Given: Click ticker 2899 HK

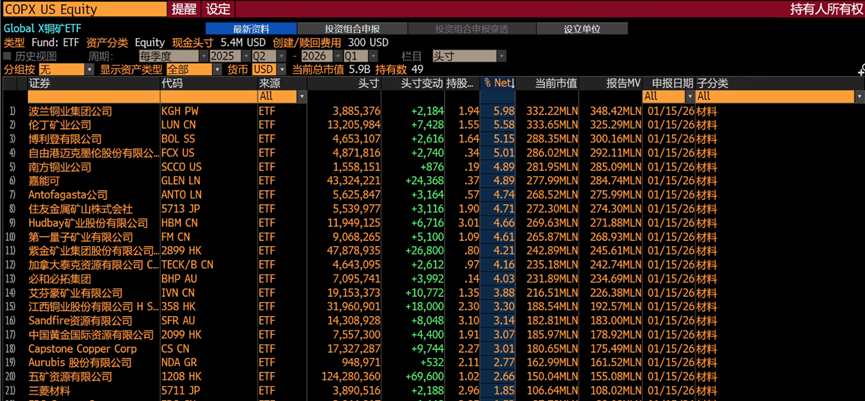Looking at the screenshot, I should [x=179, y=251].
